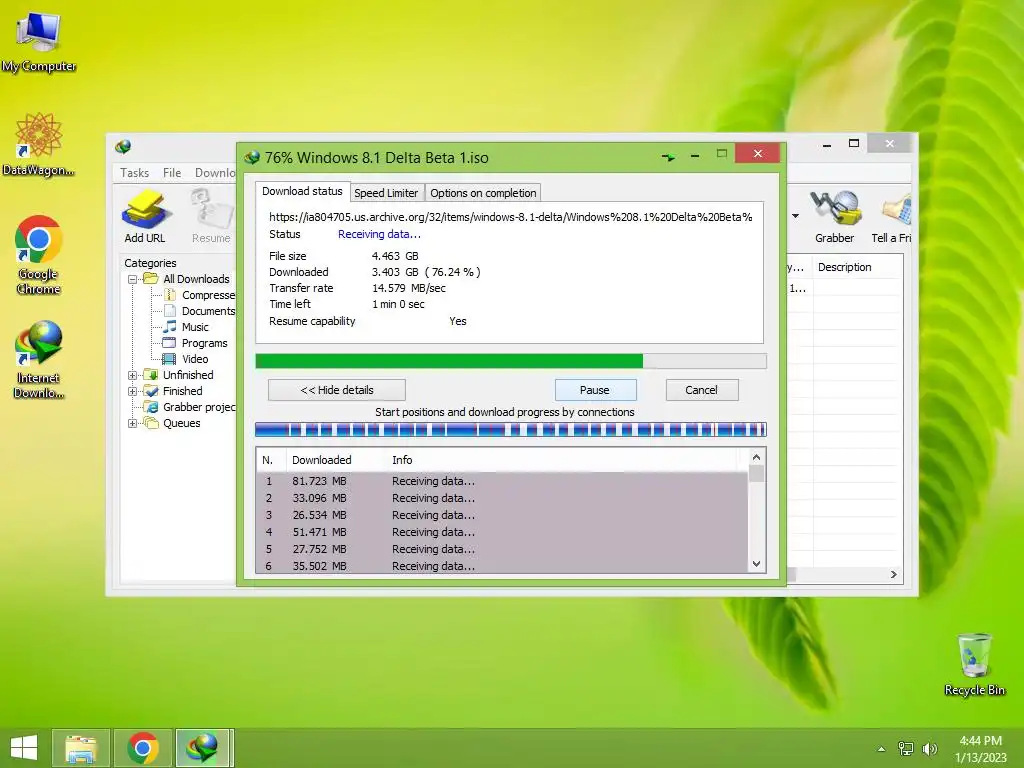1024x768 pixels.
Task: Click the Description column header
Action: pyautogui.click(x=844, y=267)
